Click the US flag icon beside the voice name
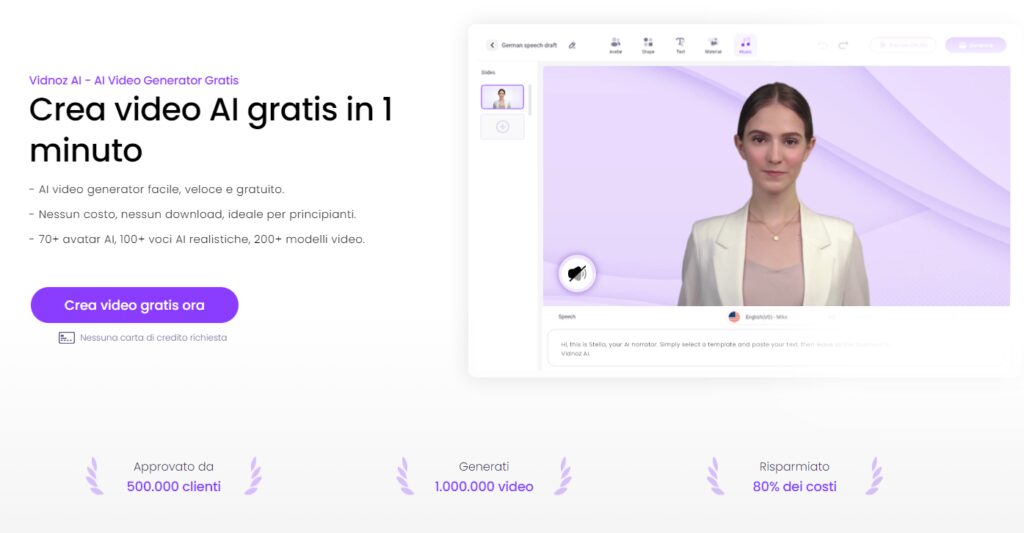The width and height of the screenshot is (1024, 533). 734,317
